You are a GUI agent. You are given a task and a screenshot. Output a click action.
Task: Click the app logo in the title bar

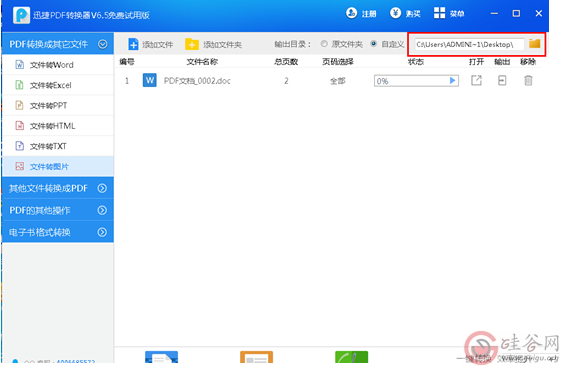point(21,15)
